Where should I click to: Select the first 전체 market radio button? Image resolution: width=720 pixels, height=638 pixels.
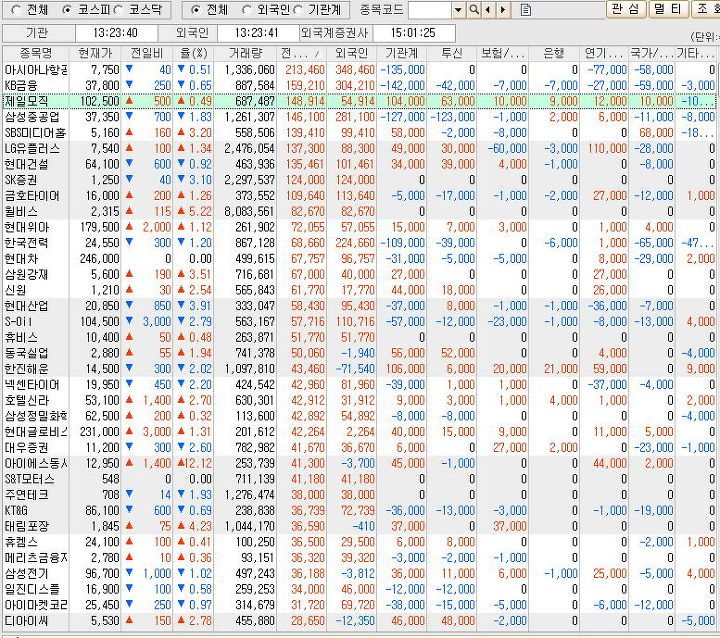click(16, 10)
